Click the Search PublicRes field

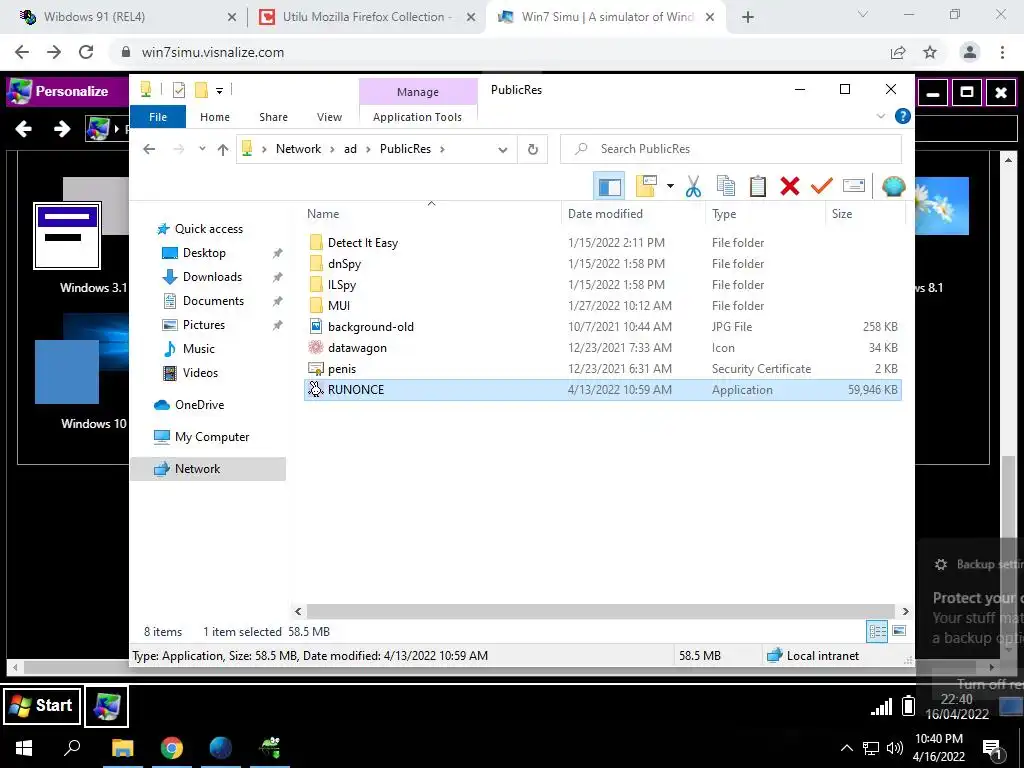pyautogui.click(x=731, y=149)
